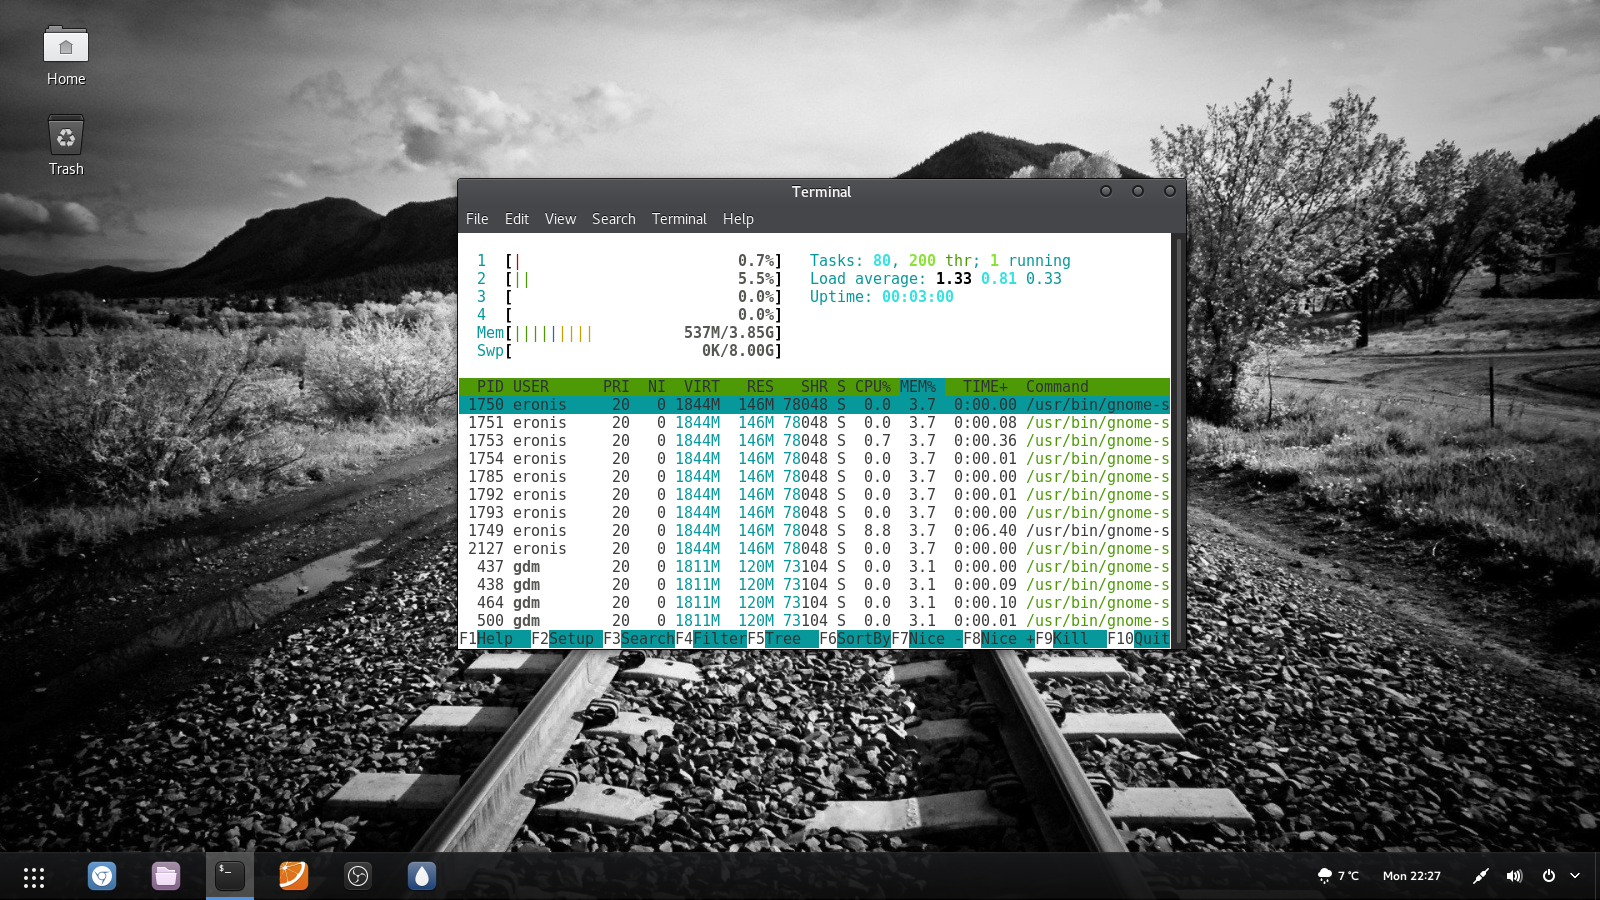This screenshot has height=900, width=1600.
Task: Select the process row with PID 1751
Action: point(814,423)
